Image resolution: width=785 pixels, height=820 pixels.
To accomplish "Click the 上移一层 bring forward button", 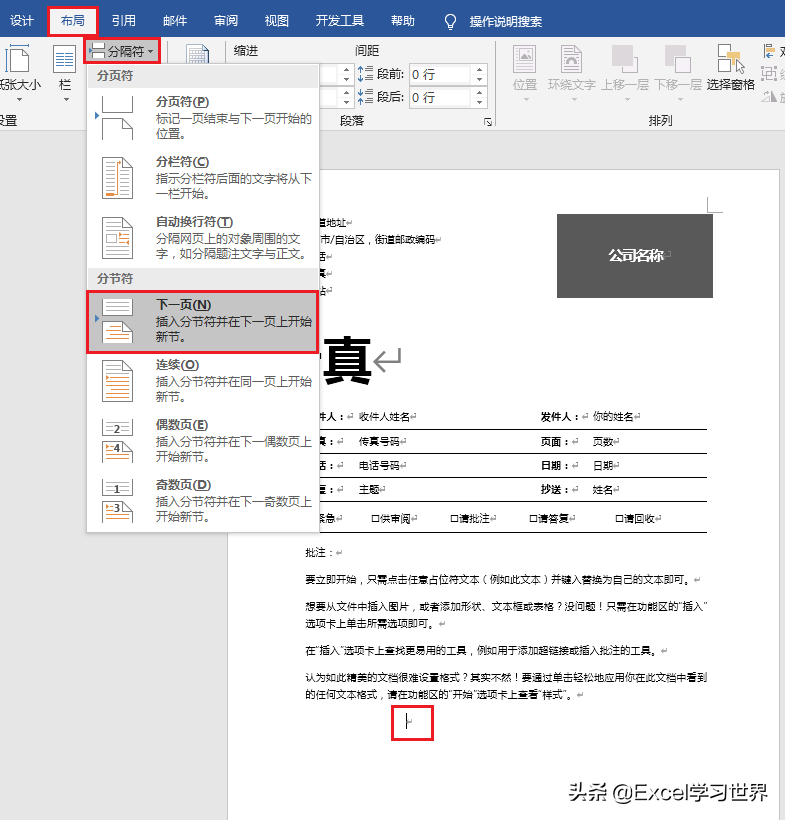I will pos(625,73).
